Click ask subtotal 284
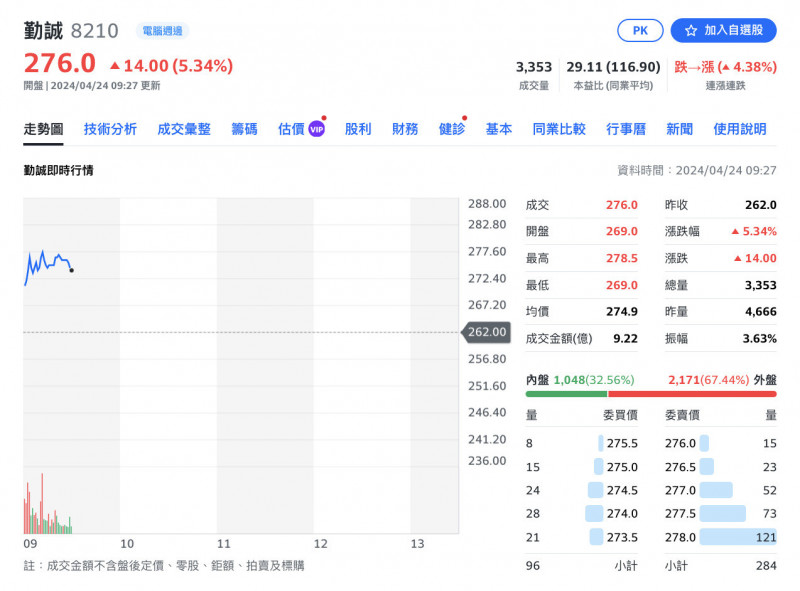800x591 pixels. tap(766, 565)
